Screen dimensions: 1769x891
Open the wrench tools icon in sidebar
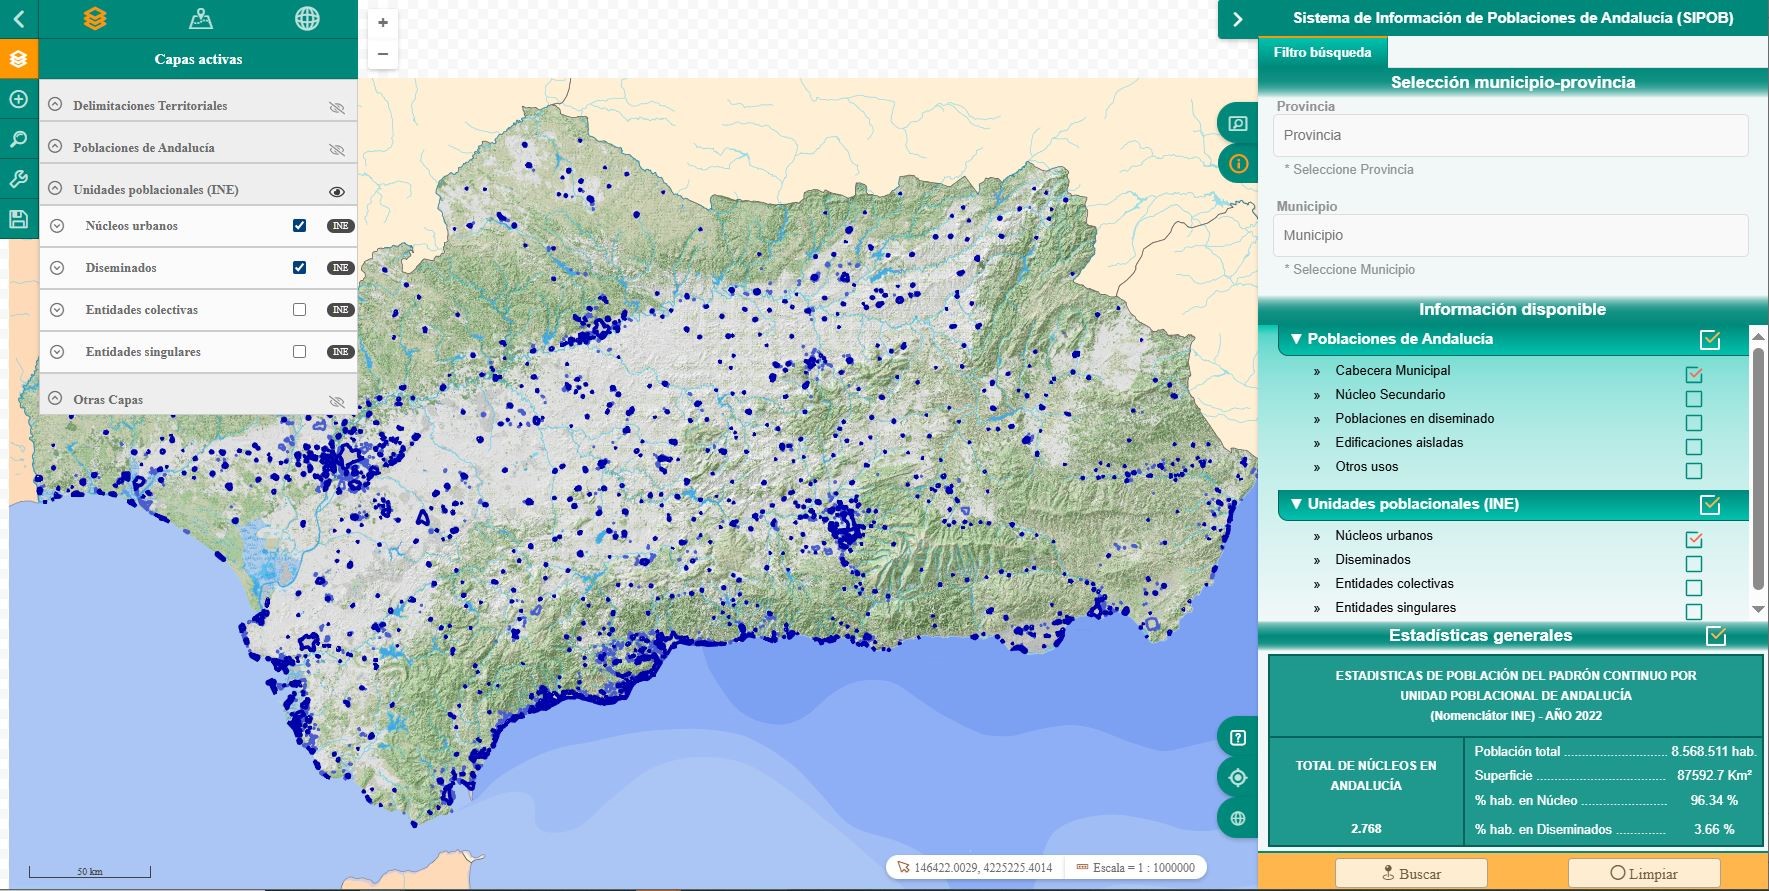18,180
